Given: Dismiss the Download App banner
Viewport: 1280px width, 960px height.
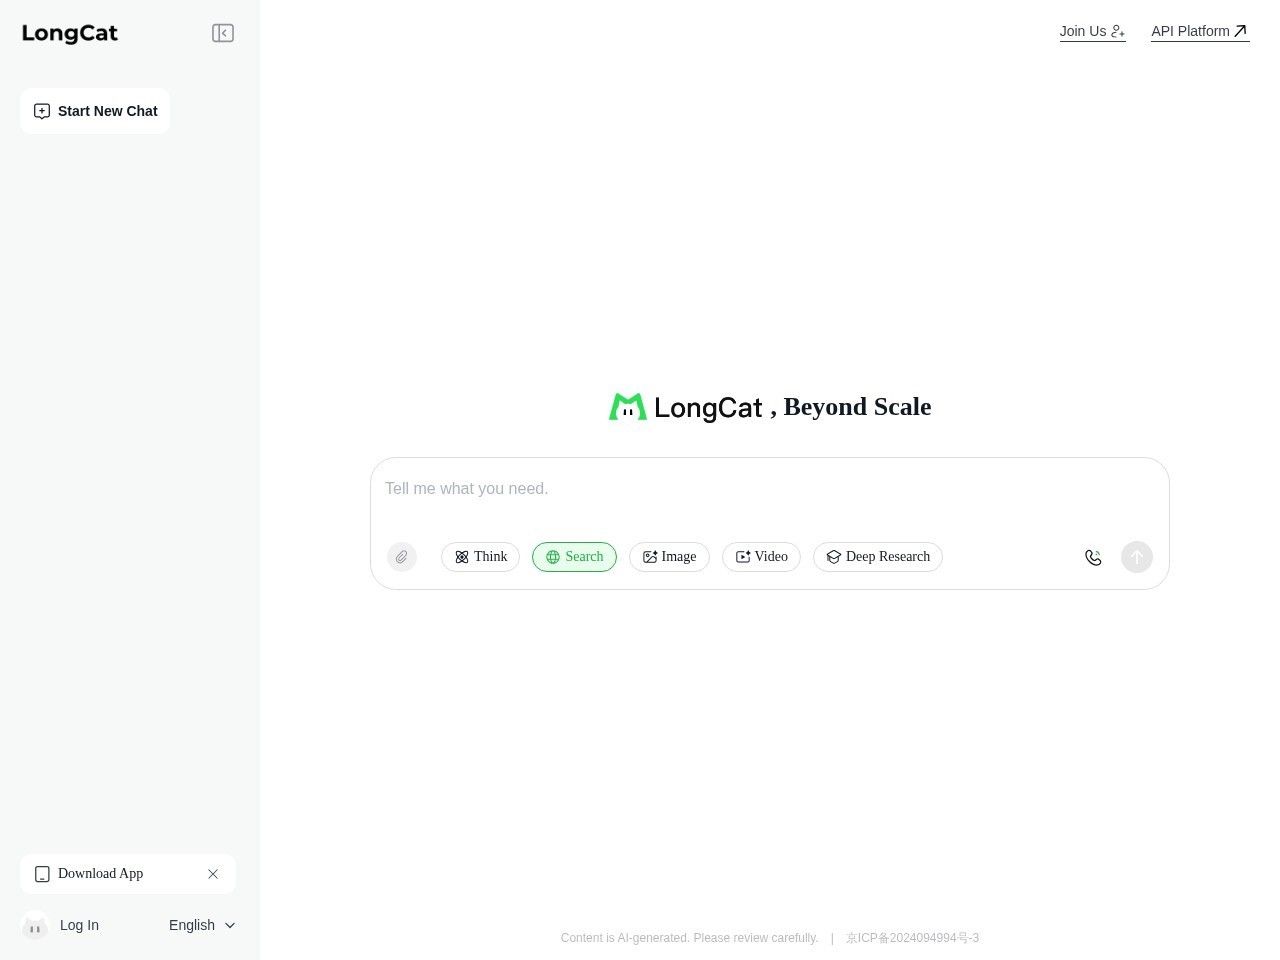Looking at the screenshot, I should pos(213,874).
